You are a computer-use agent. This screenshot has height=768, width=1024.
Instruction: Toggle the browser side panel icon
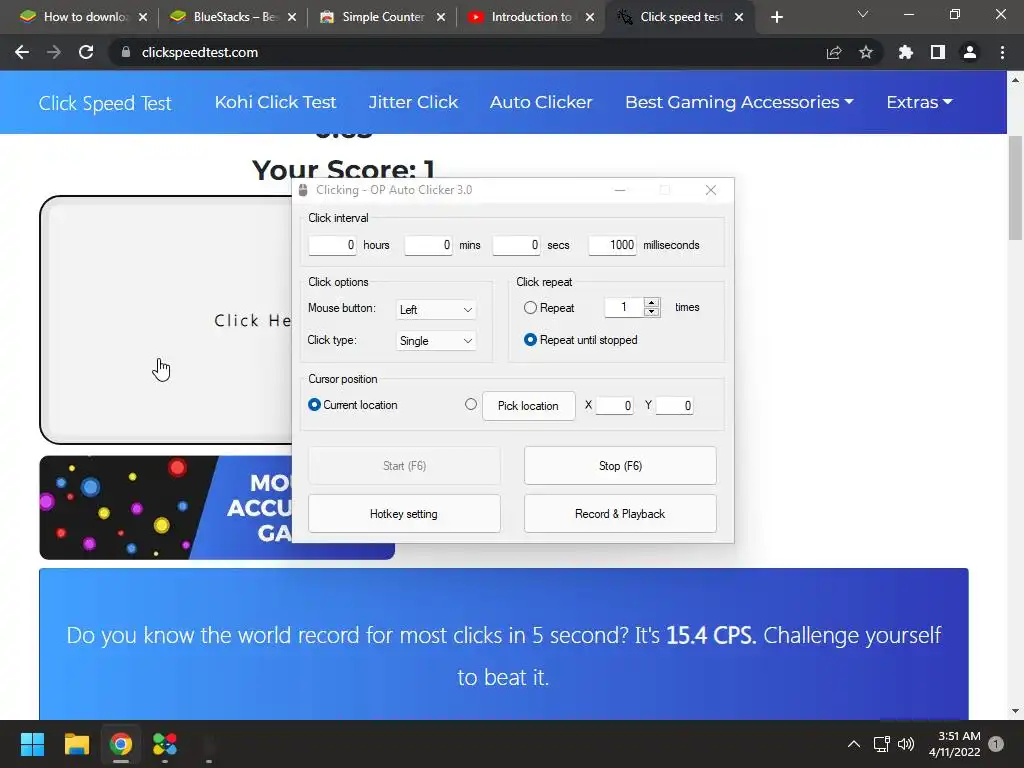click(x=938, y=52)
